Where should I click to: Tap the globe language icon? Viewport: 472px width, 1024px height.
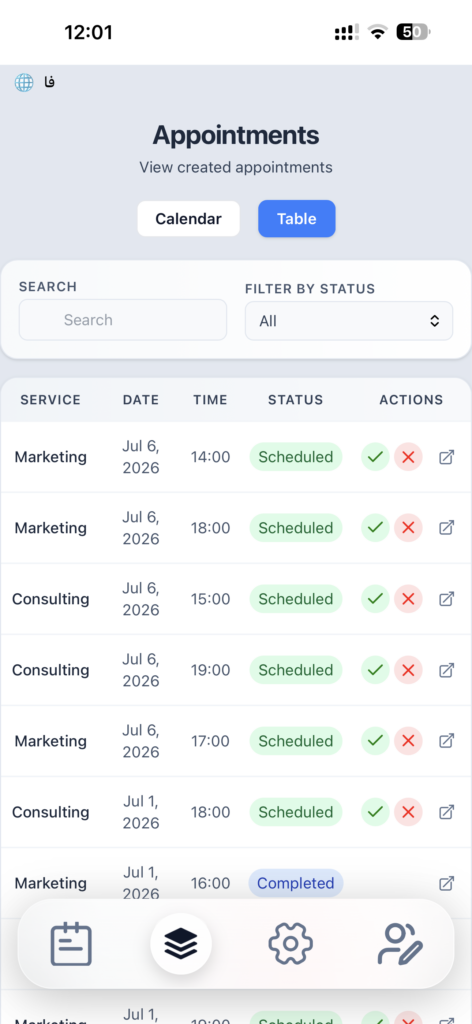(24, 82)
